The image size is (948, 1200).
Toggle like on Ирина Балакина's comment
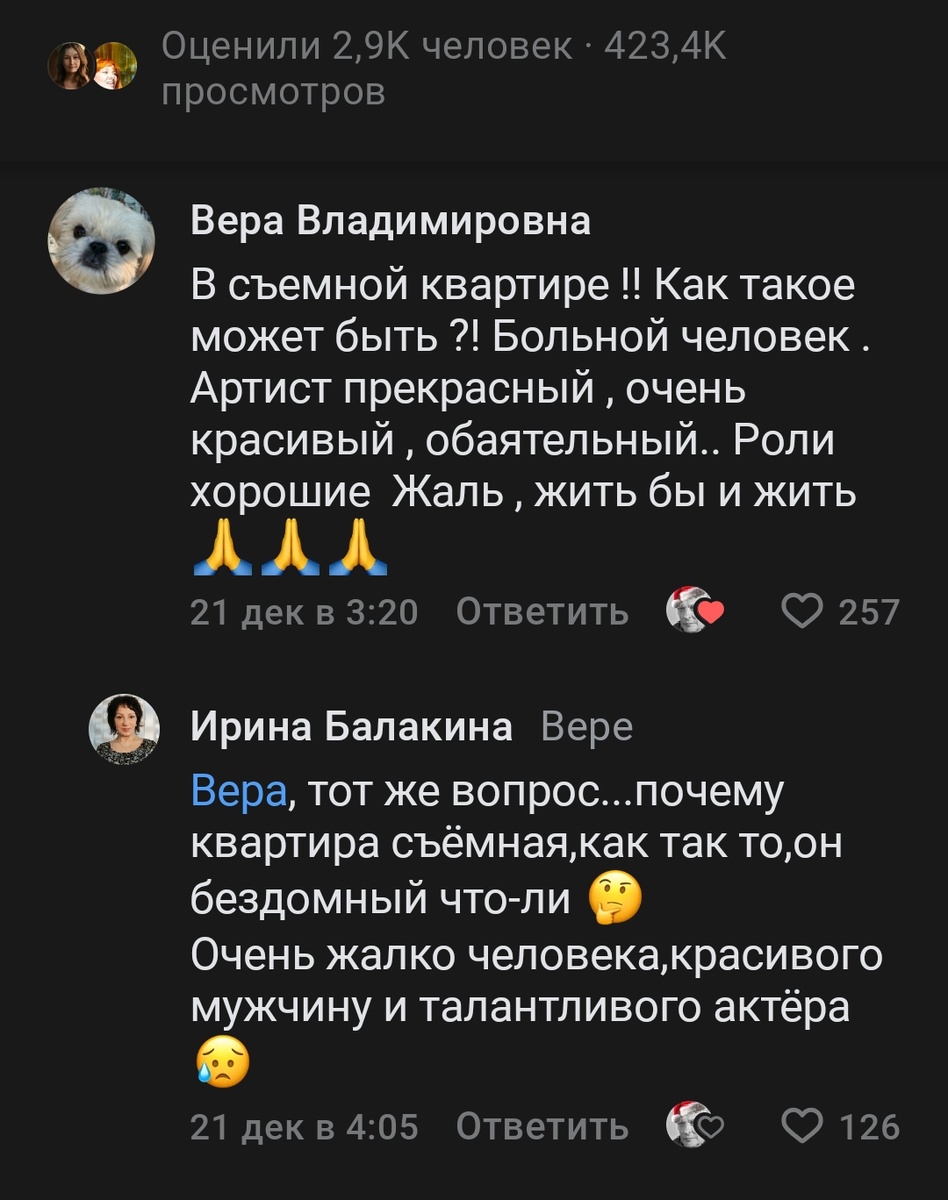(804, 1126)
